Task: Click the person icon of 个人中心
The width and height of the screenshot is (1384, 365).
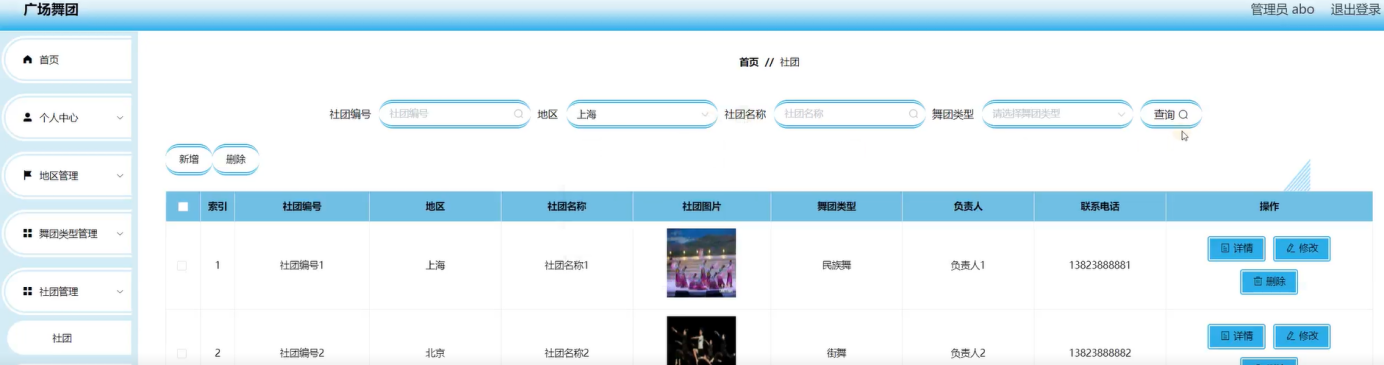Action: tap(28, 118)
